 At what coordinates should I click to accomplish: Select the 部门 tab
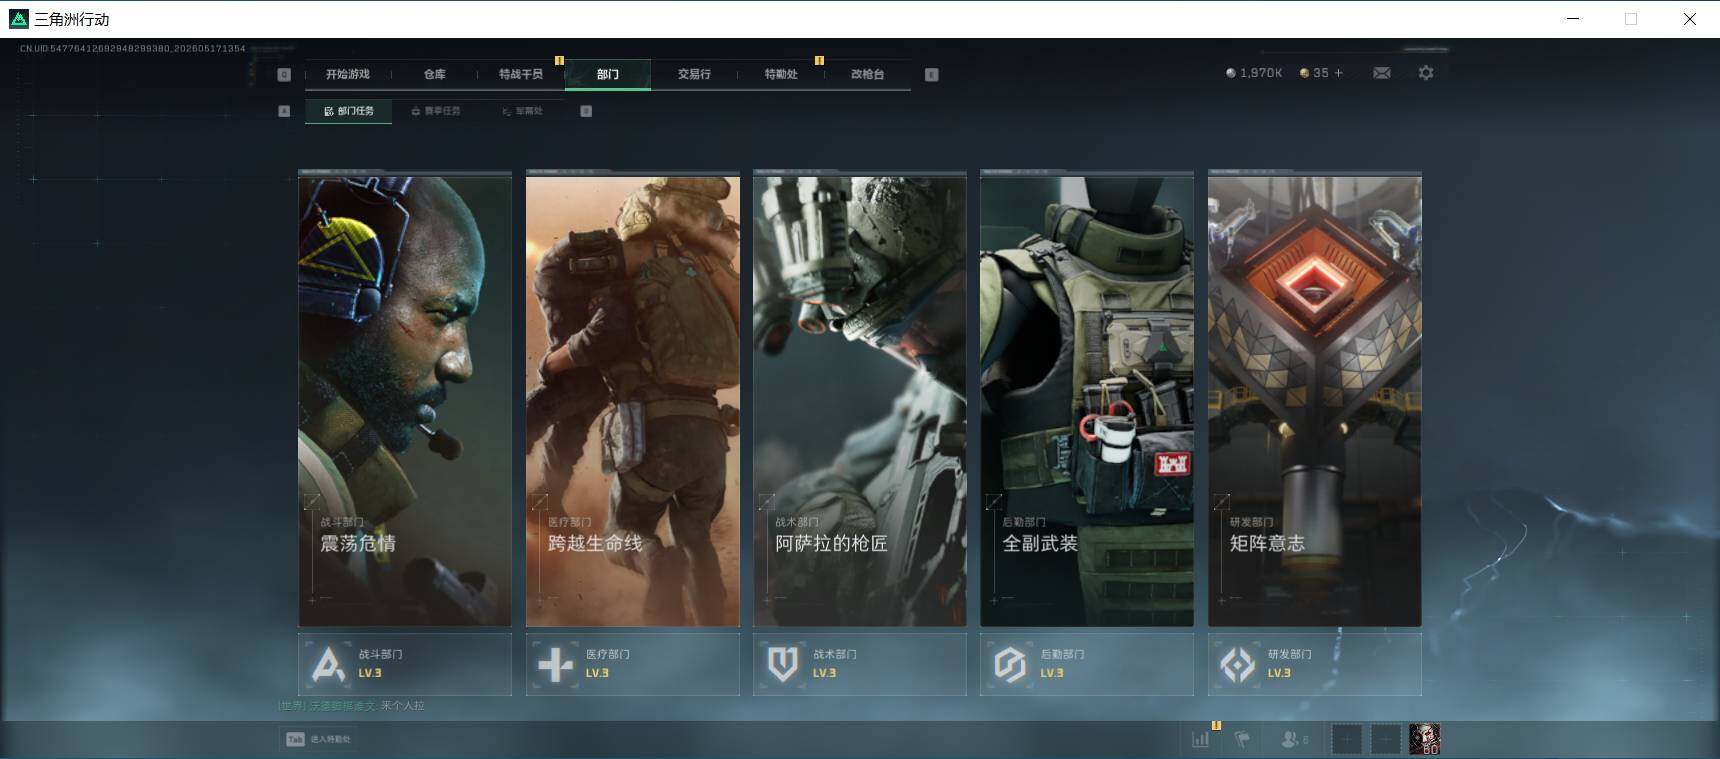tap(608, 74)
